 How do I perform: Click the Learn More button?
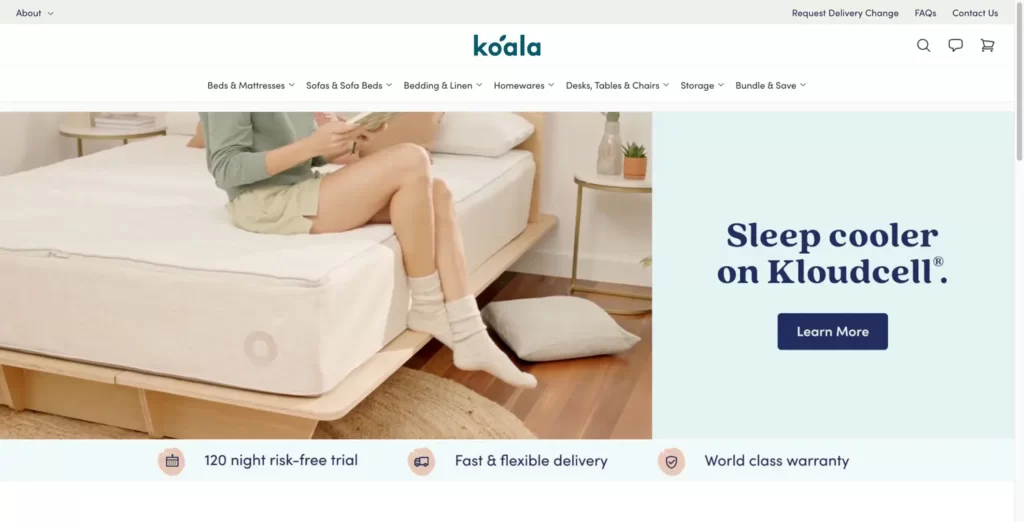(832, 331)
